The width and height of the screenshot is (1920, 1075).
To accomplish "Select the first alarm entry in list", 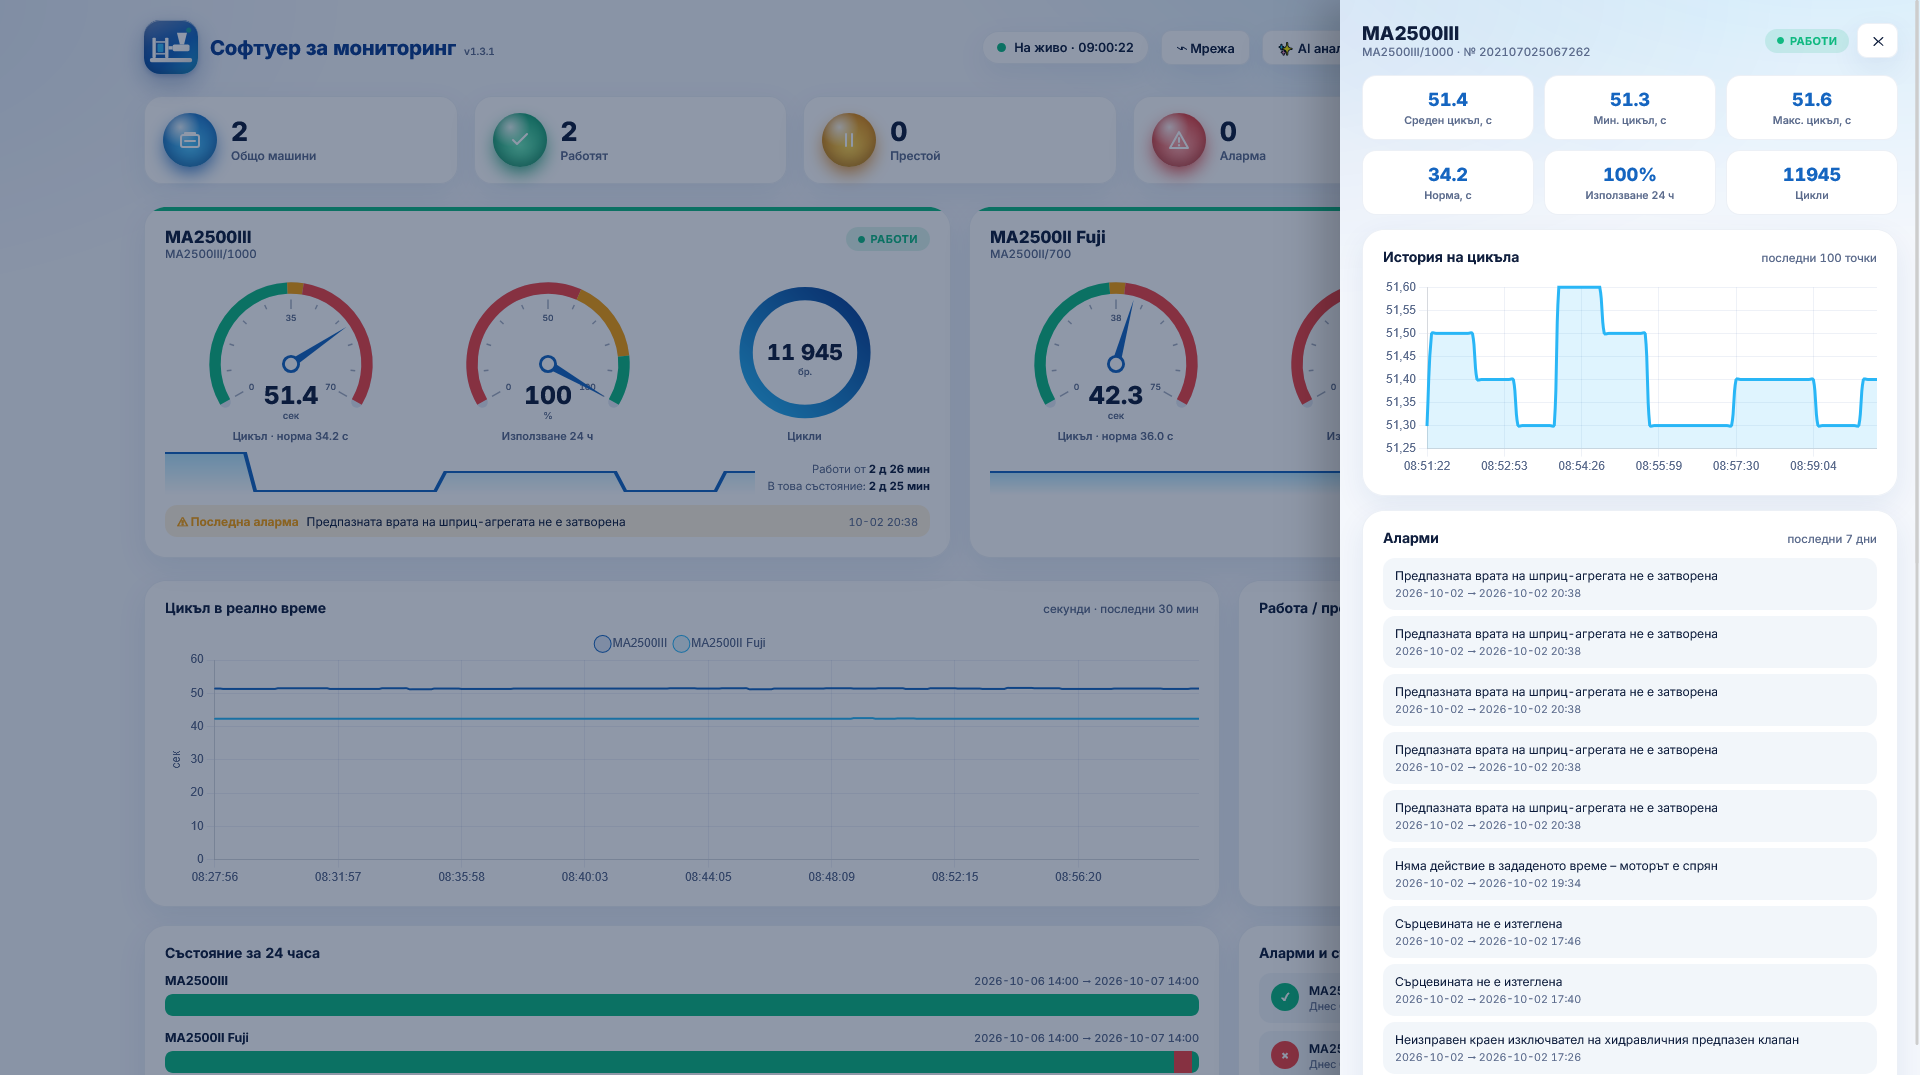I will (1630, 584).
